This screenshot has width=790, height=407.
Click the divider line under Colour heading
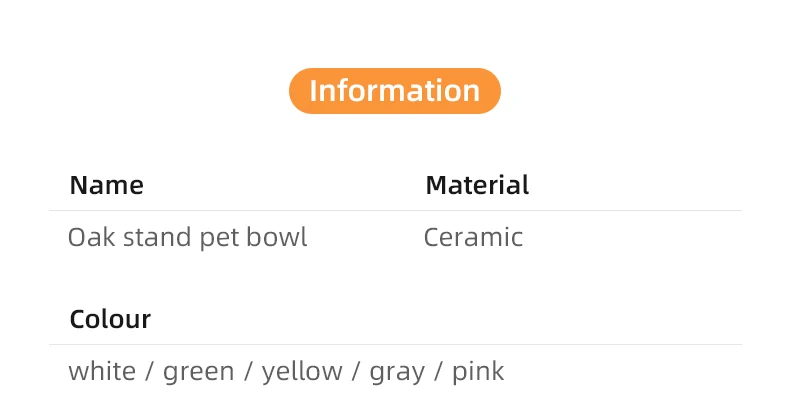[x=395, y=345]
